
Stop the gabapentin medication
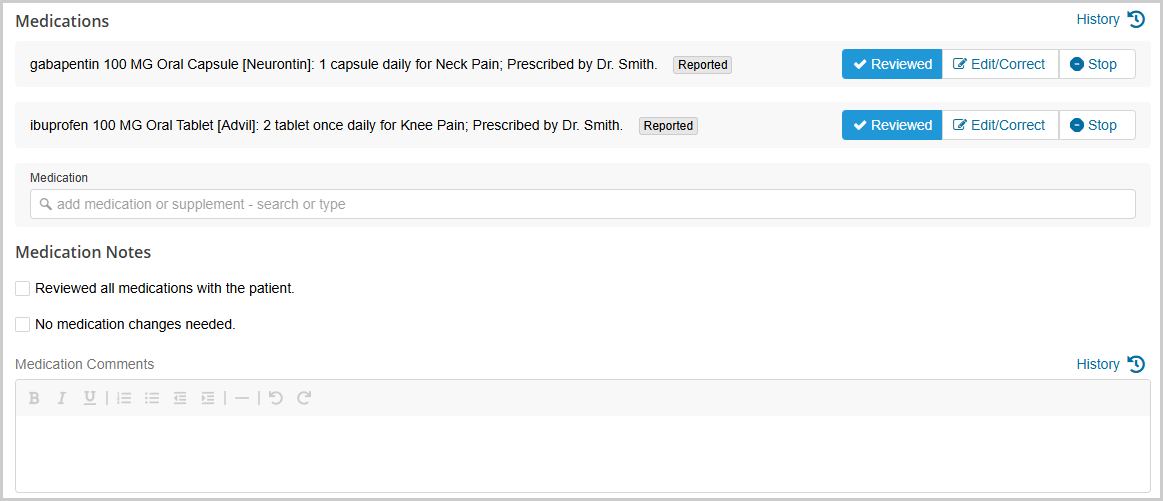pyautogui.click(x=1096, y=64)
